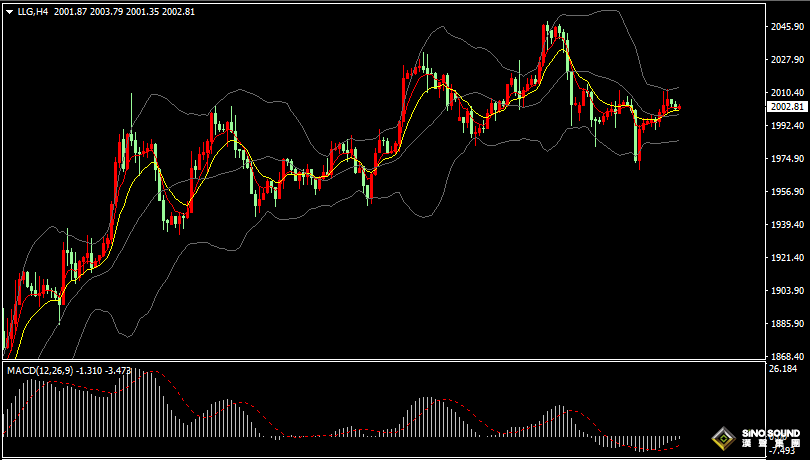Click the 2045.90 price axis label

tap(787, 27)
